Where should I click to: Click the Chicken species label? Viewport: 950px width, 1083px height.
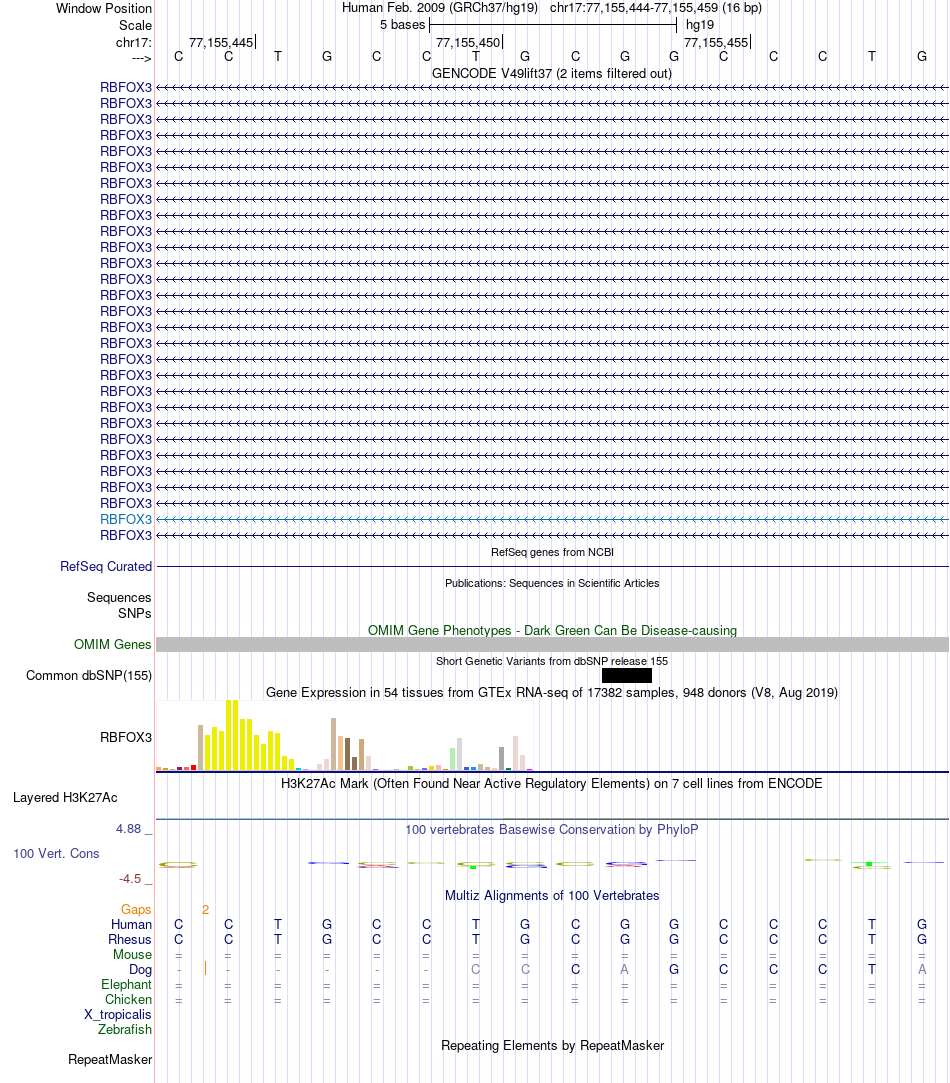click(x=128, y=999)
